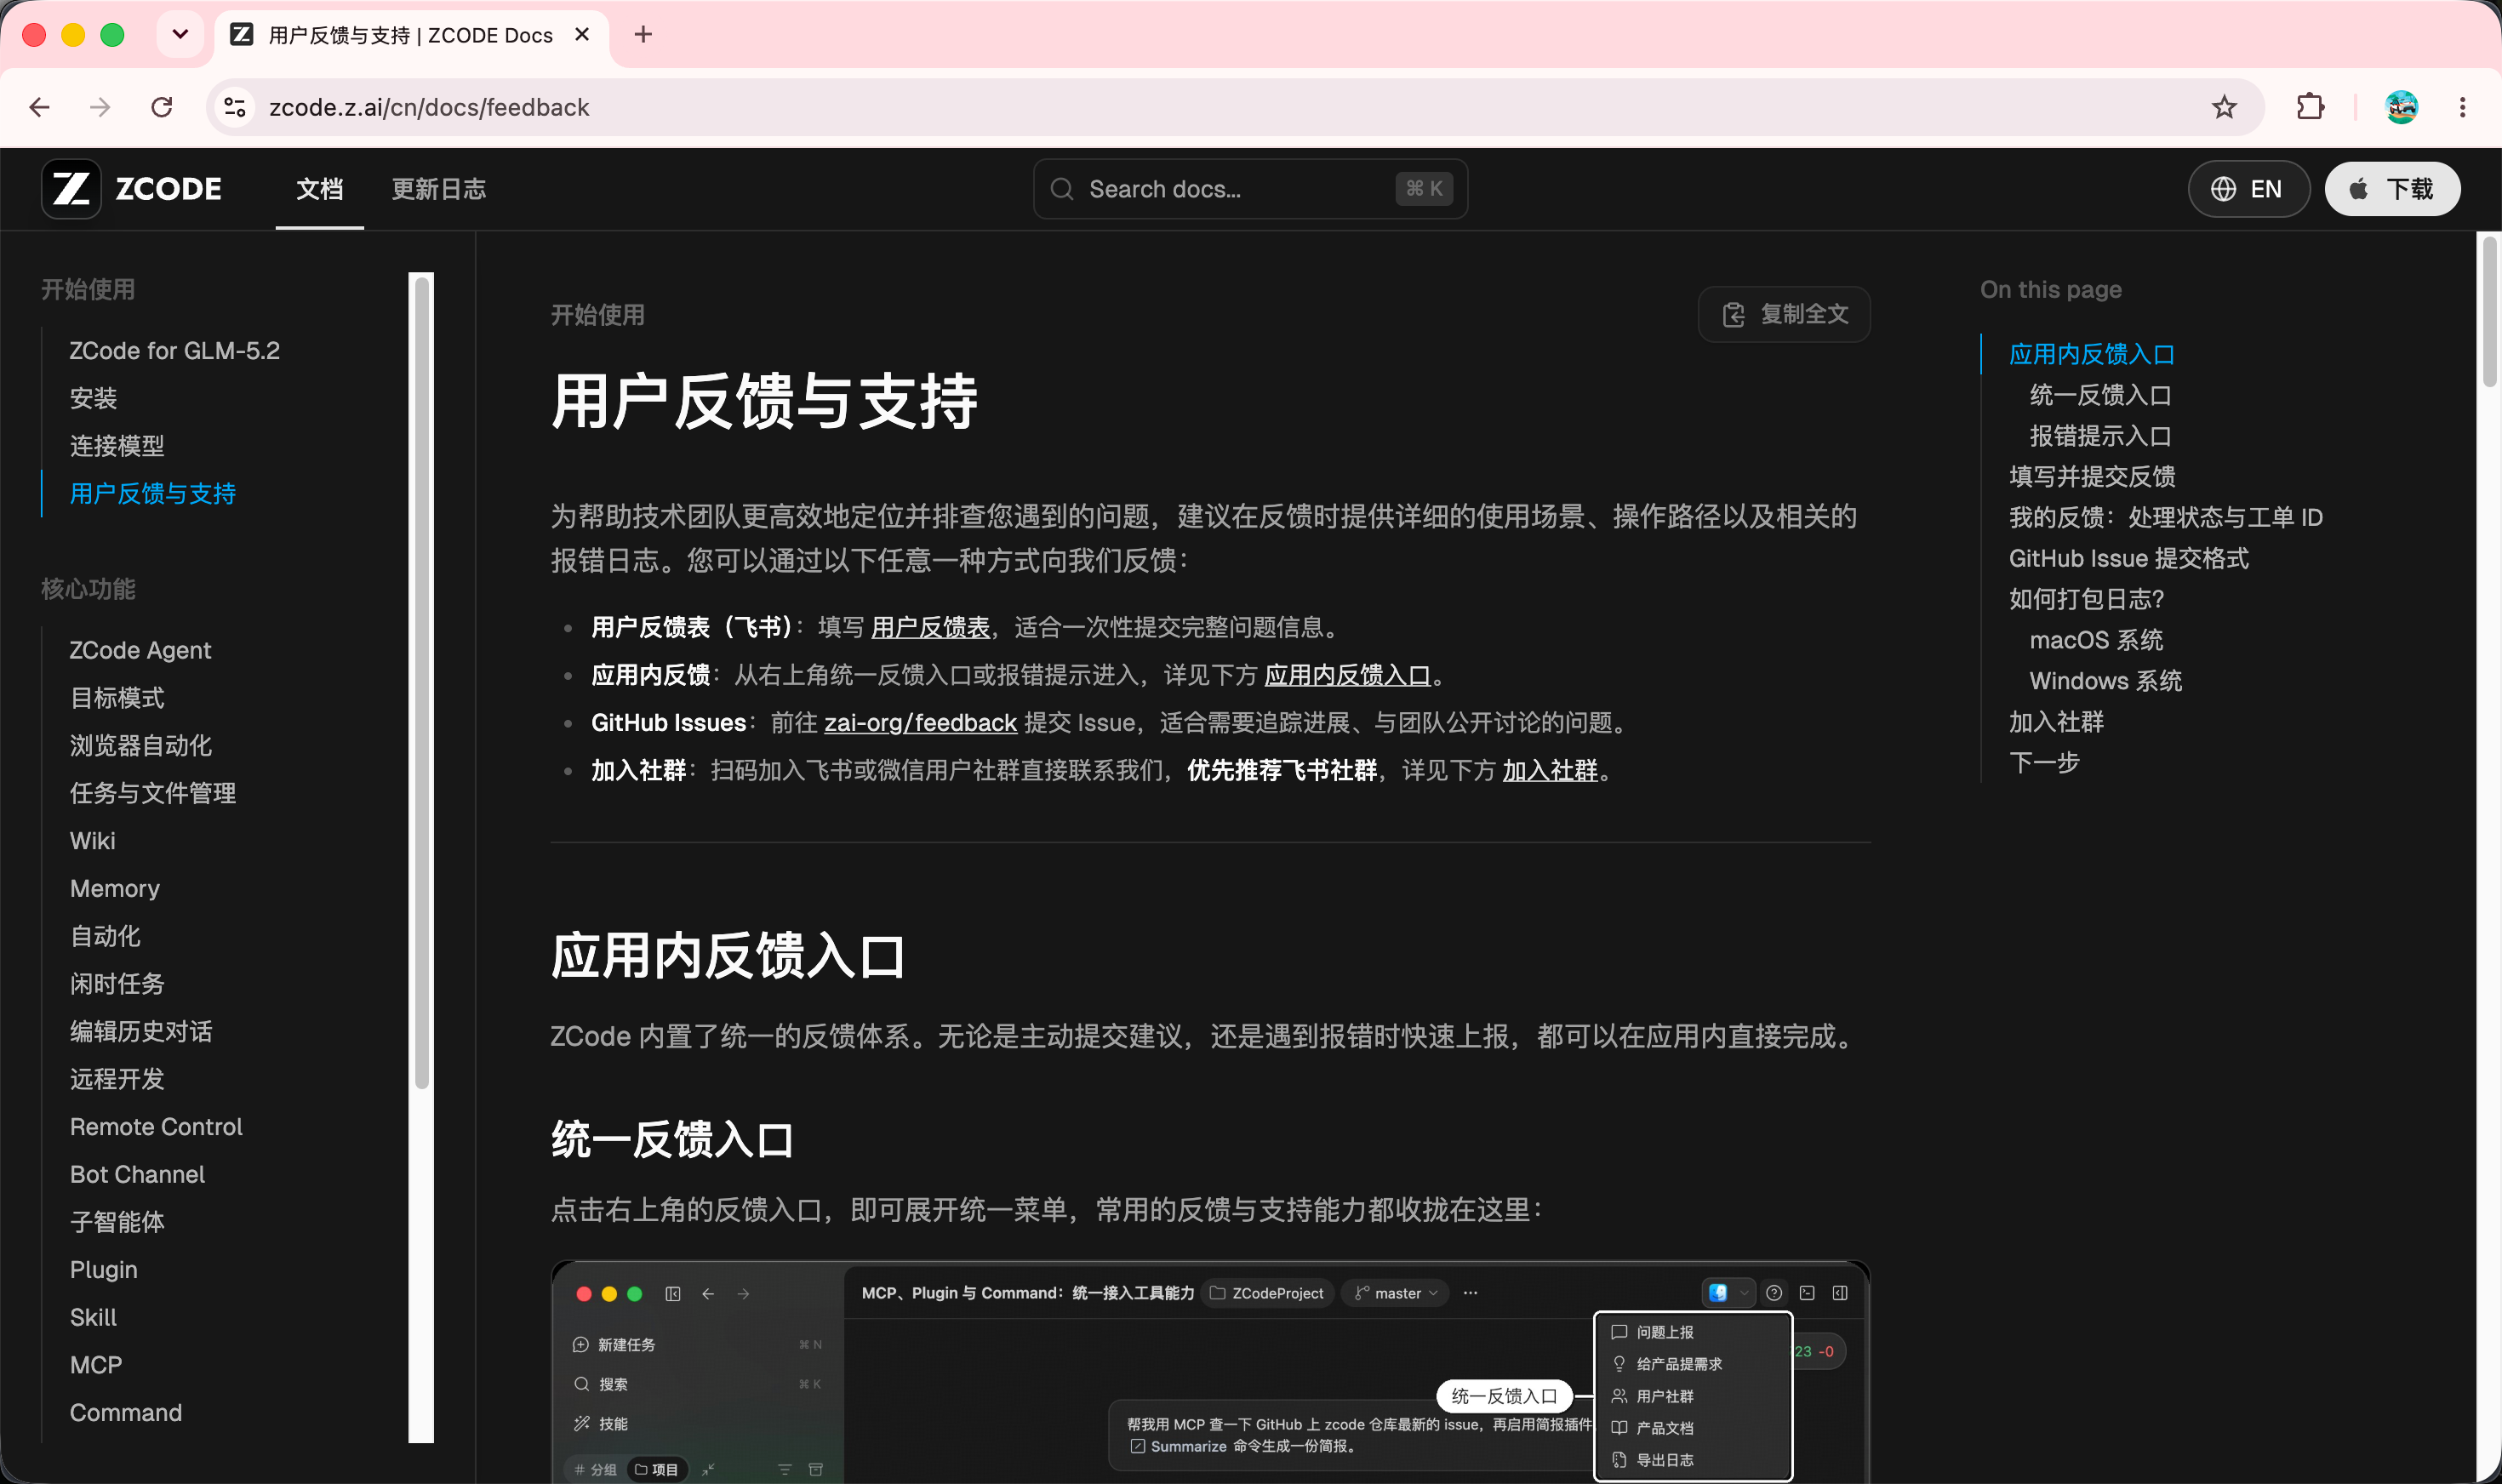Viewport: 2502px width, 1484px height.
Task: Close the ZCODE Docs tab
Action: pos(582,35)
